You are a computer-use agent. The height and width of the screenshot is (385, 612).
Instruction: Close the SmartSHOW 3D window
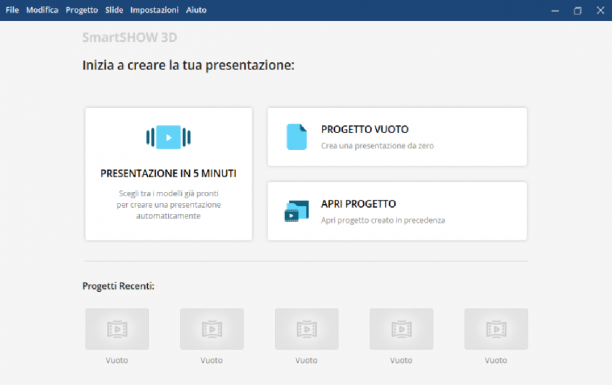click(x=600, y=11)
